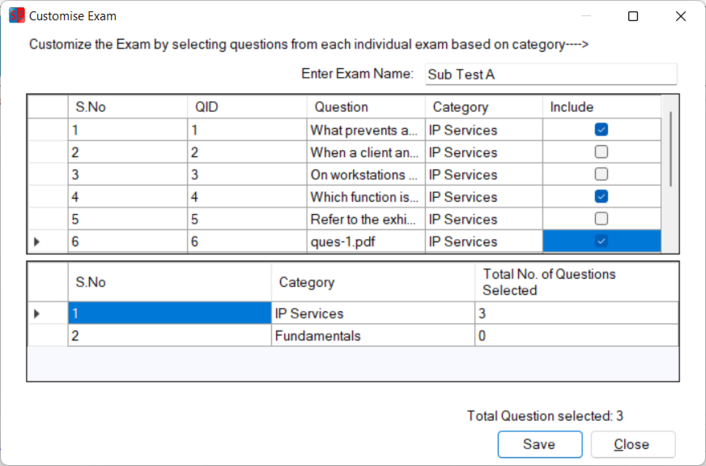Click the Include column header
706x466 pixels.
602,107
